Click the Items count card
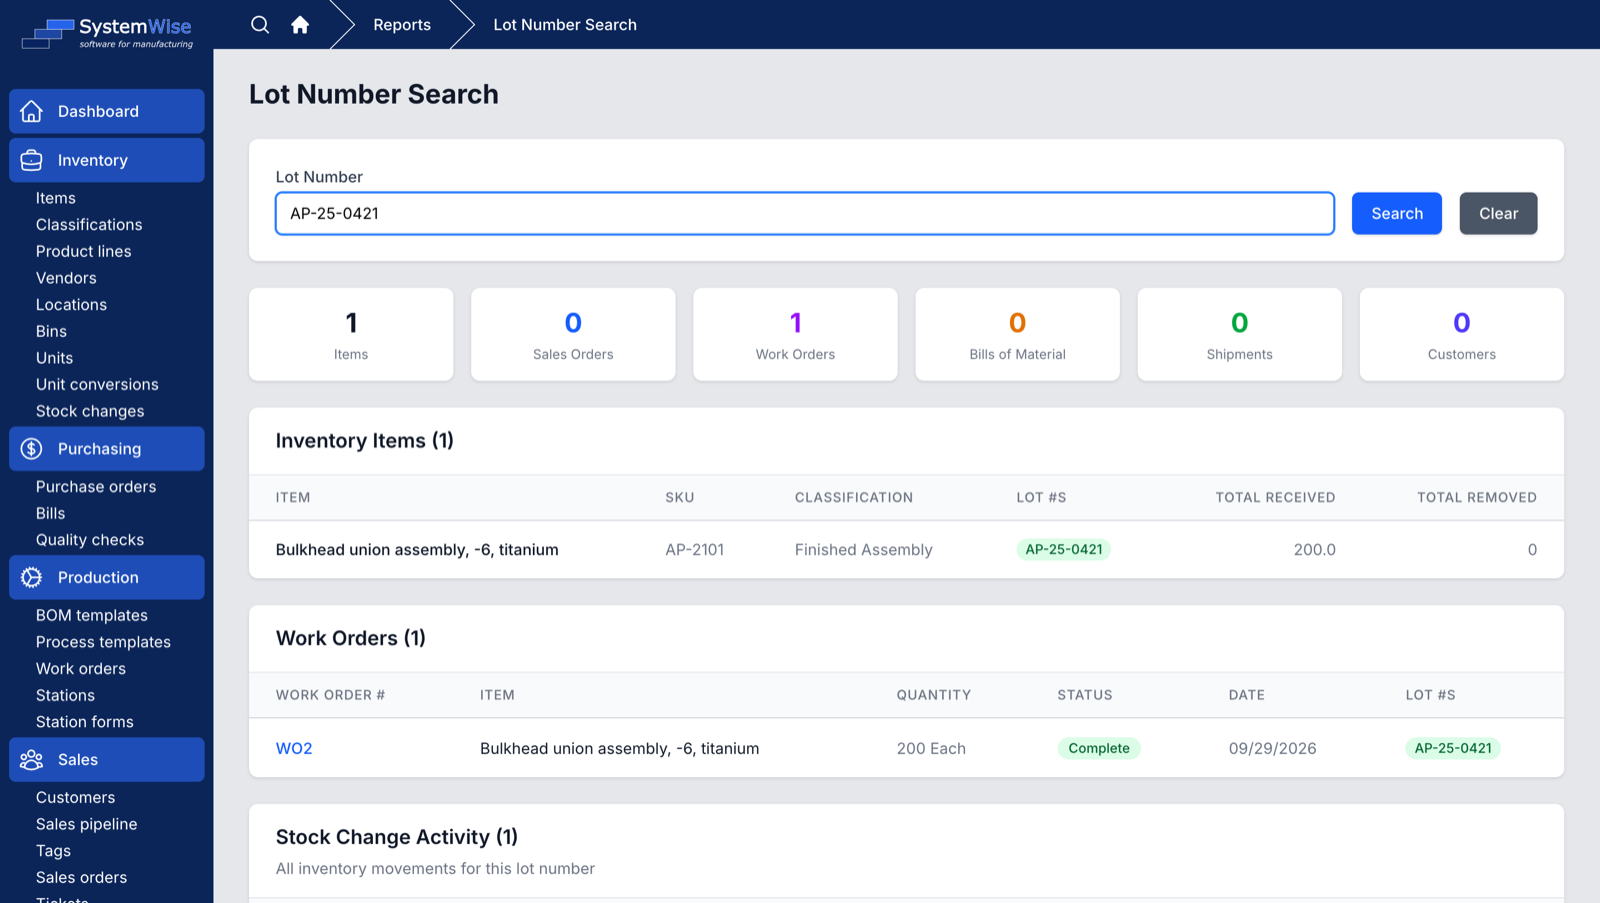 pos(351,334)
